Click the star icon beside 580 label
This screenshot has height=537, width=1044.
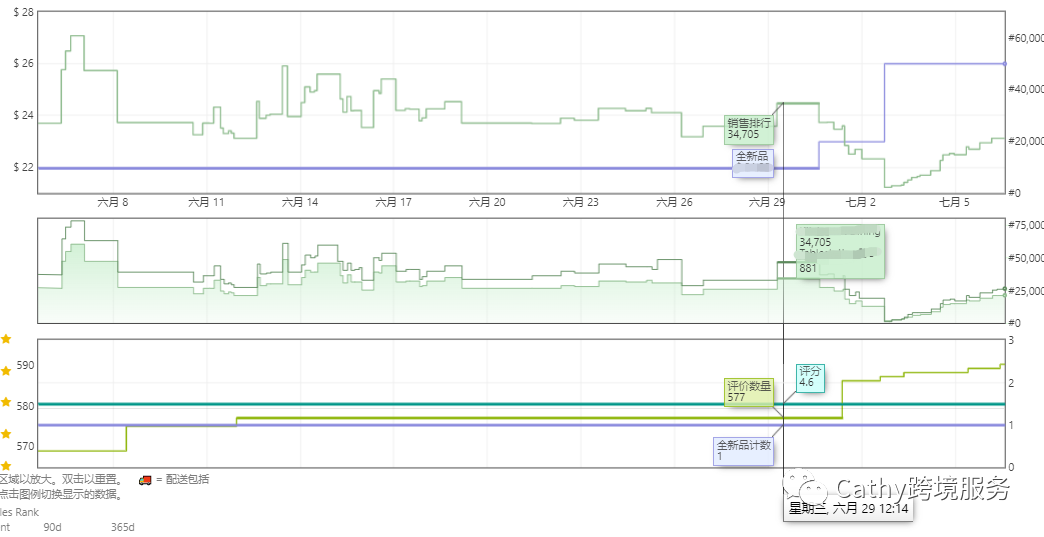[x=5, y=402]
